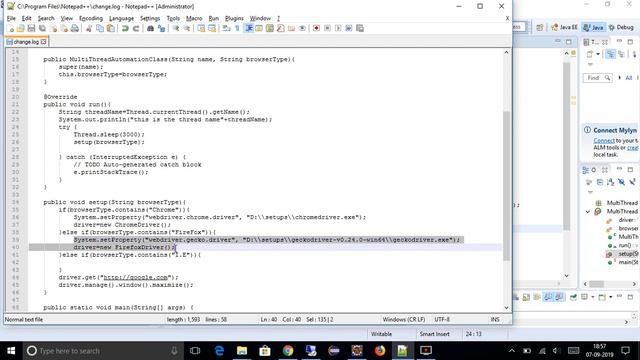Play back recorded macro icon
The height and width of the screenshot is (360, 640).
[x=338, y=29]
